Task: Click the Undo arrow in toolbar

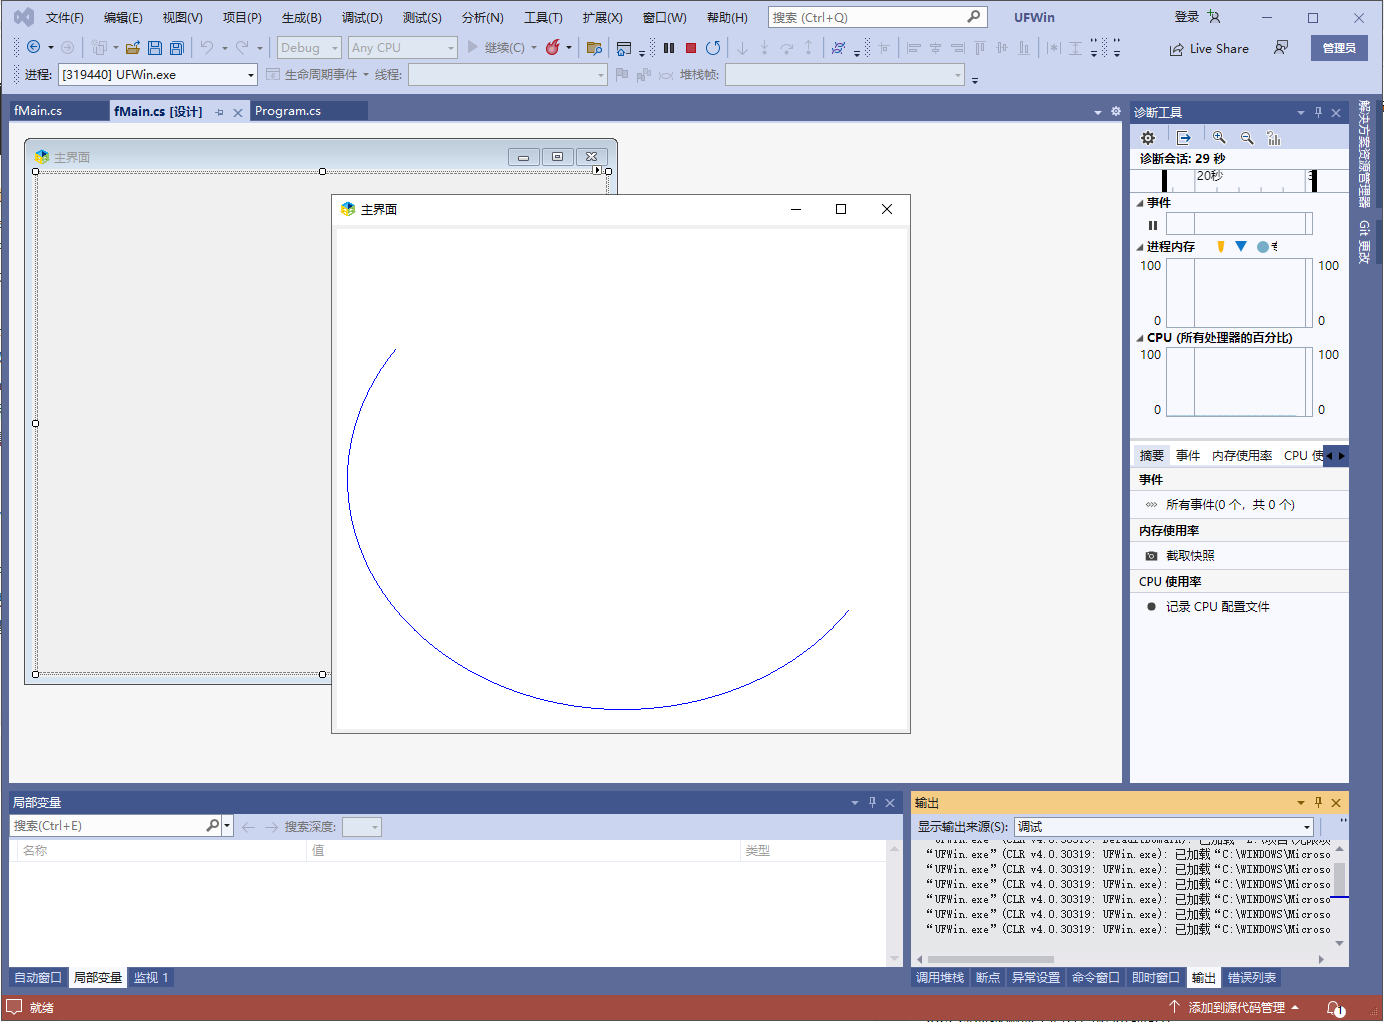Action: coord(207,47)
